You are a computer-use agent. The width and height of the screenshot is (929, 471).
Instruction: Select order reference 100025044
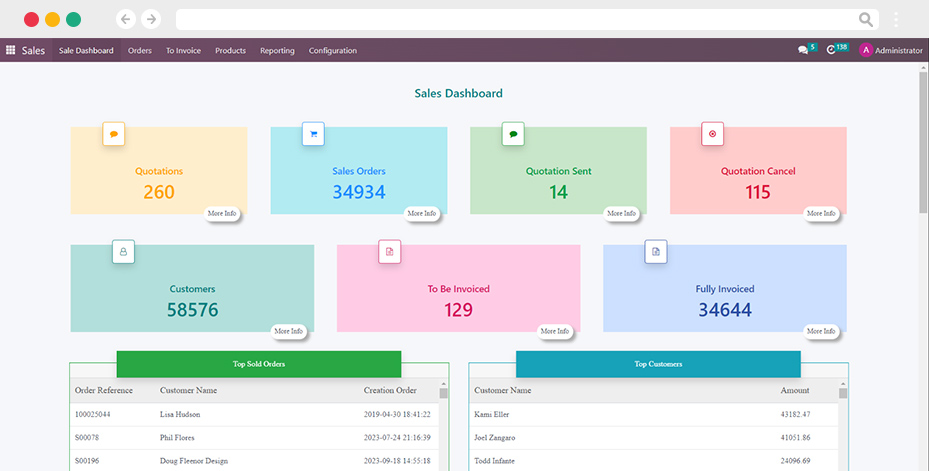[92, 414]
